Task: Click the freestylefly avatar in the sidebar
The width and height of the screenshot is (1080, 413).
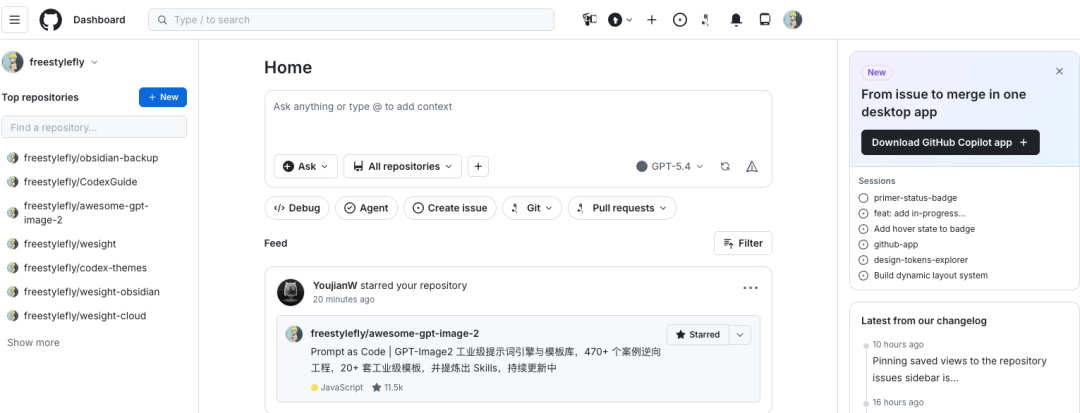Action: pos(12,62)
